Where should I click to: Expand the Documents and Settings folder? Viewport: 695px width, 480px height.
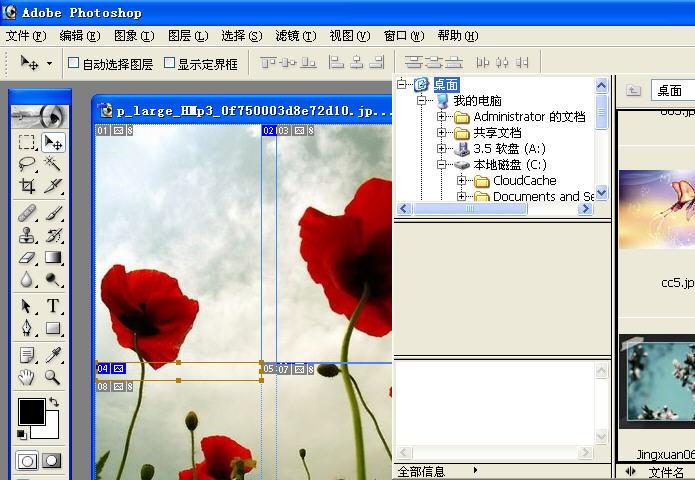(461, 196)
